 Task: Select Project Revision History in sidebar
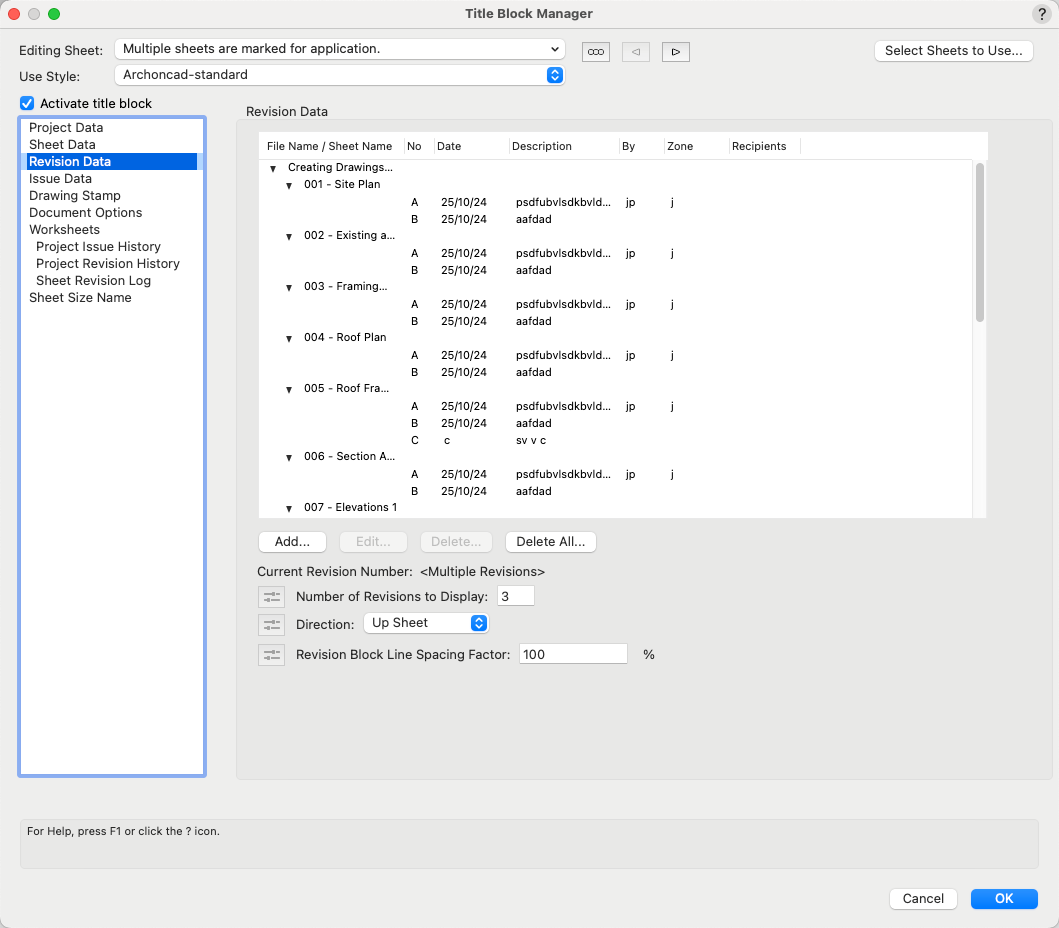[108, 264]
